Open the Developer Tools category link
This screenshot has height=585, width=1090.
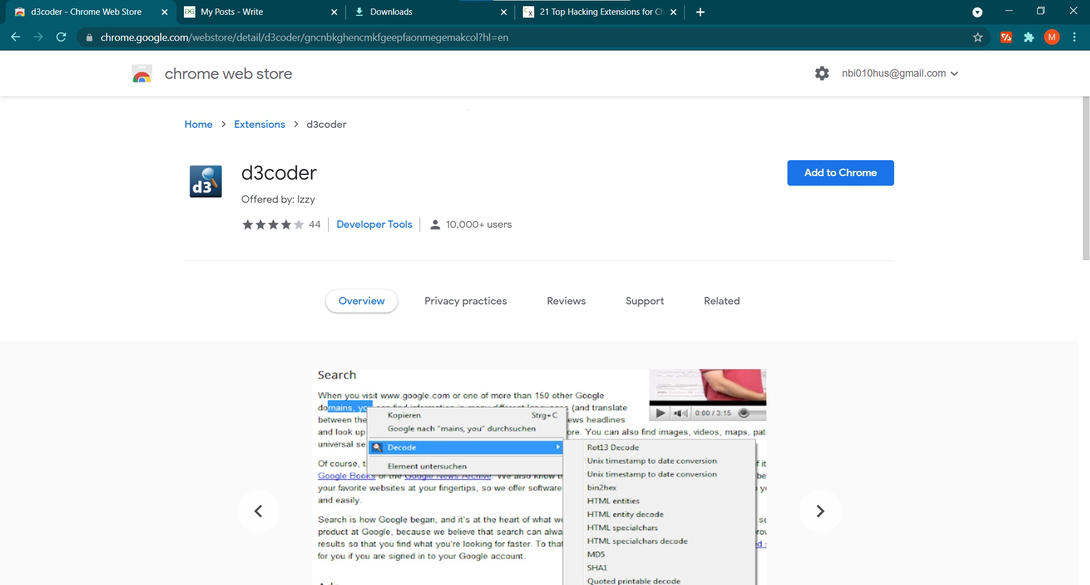(x=374, y=224)
